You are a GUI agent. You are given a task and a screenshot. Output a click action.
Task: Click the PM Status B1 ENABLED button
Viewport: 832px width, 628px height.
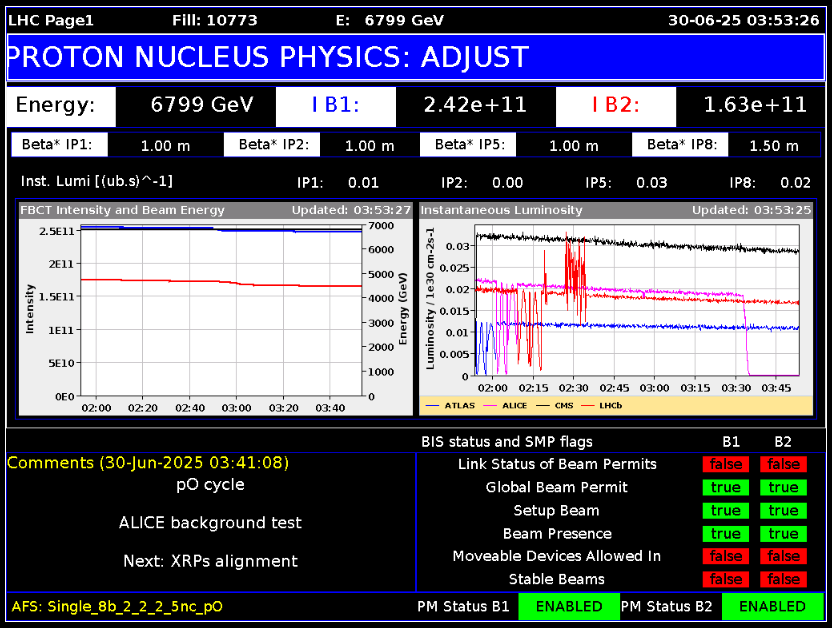coord(568,606)
